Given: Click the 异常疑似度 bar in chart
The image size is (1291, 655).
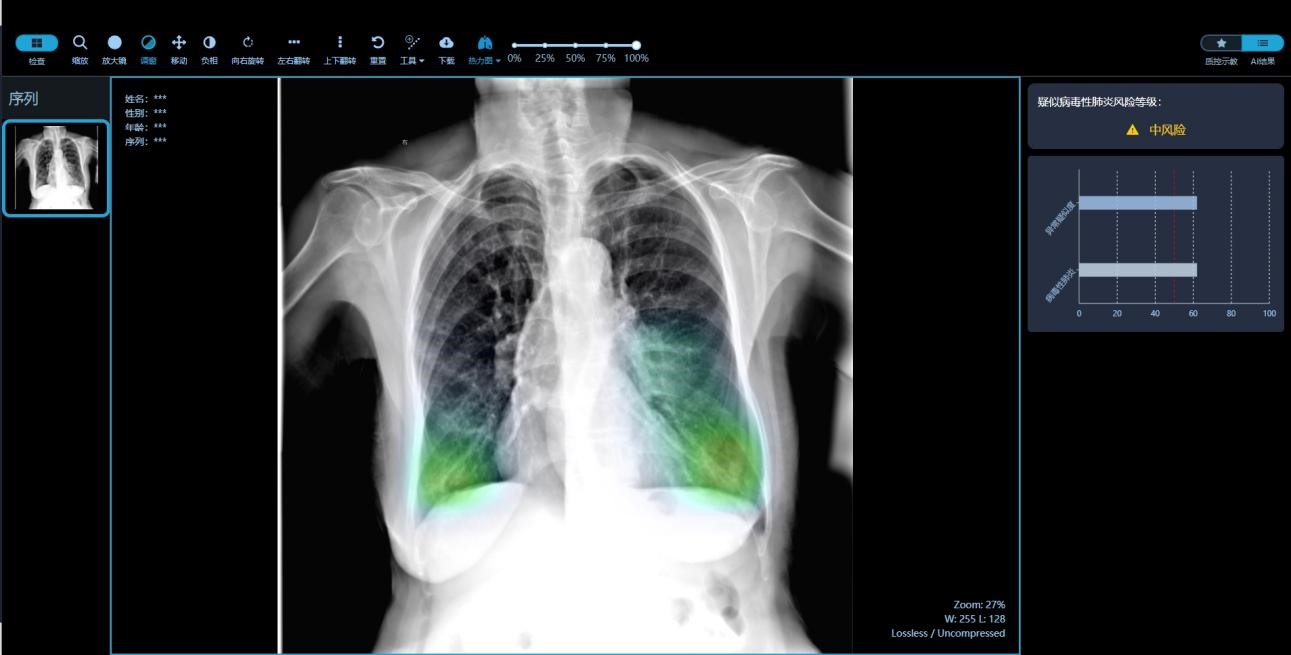Looking at the screenshot, I should (1137, 203).
